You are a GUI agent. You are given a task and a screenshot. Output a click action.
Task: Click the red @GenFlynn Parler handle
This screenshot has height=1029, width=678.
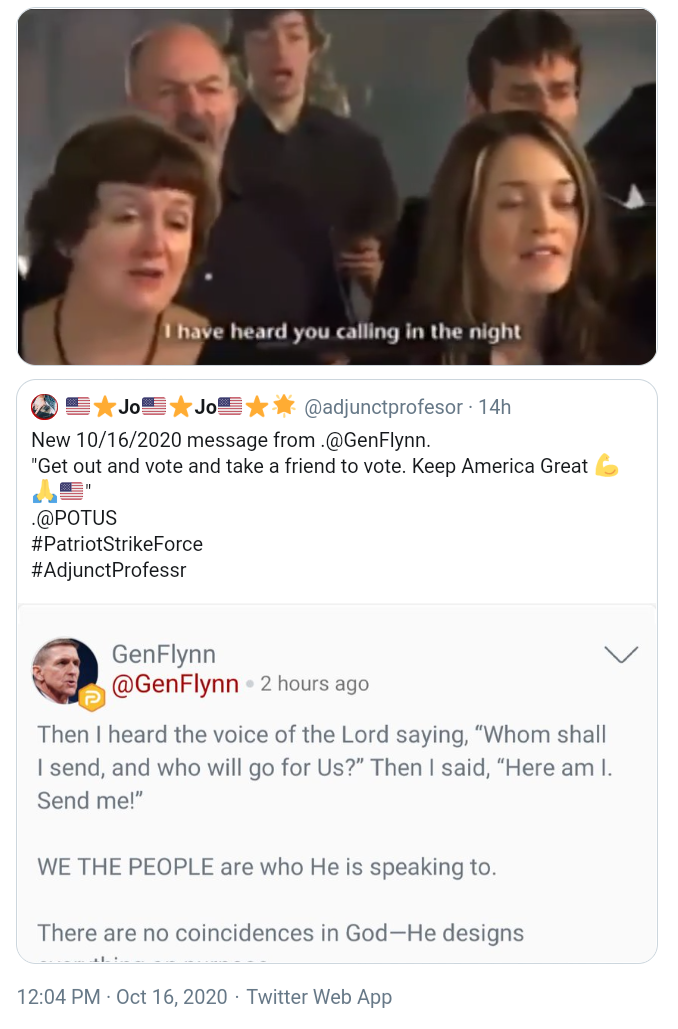175,684
